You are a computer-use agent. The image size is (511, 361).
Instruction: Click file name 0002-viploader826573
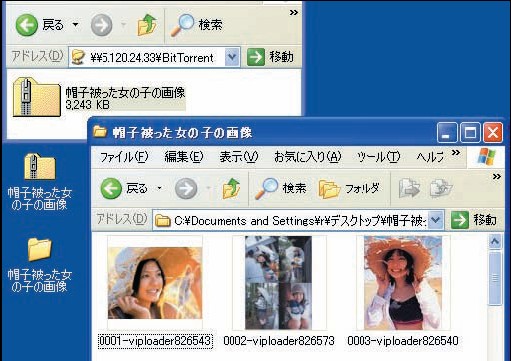coord(279,341)
